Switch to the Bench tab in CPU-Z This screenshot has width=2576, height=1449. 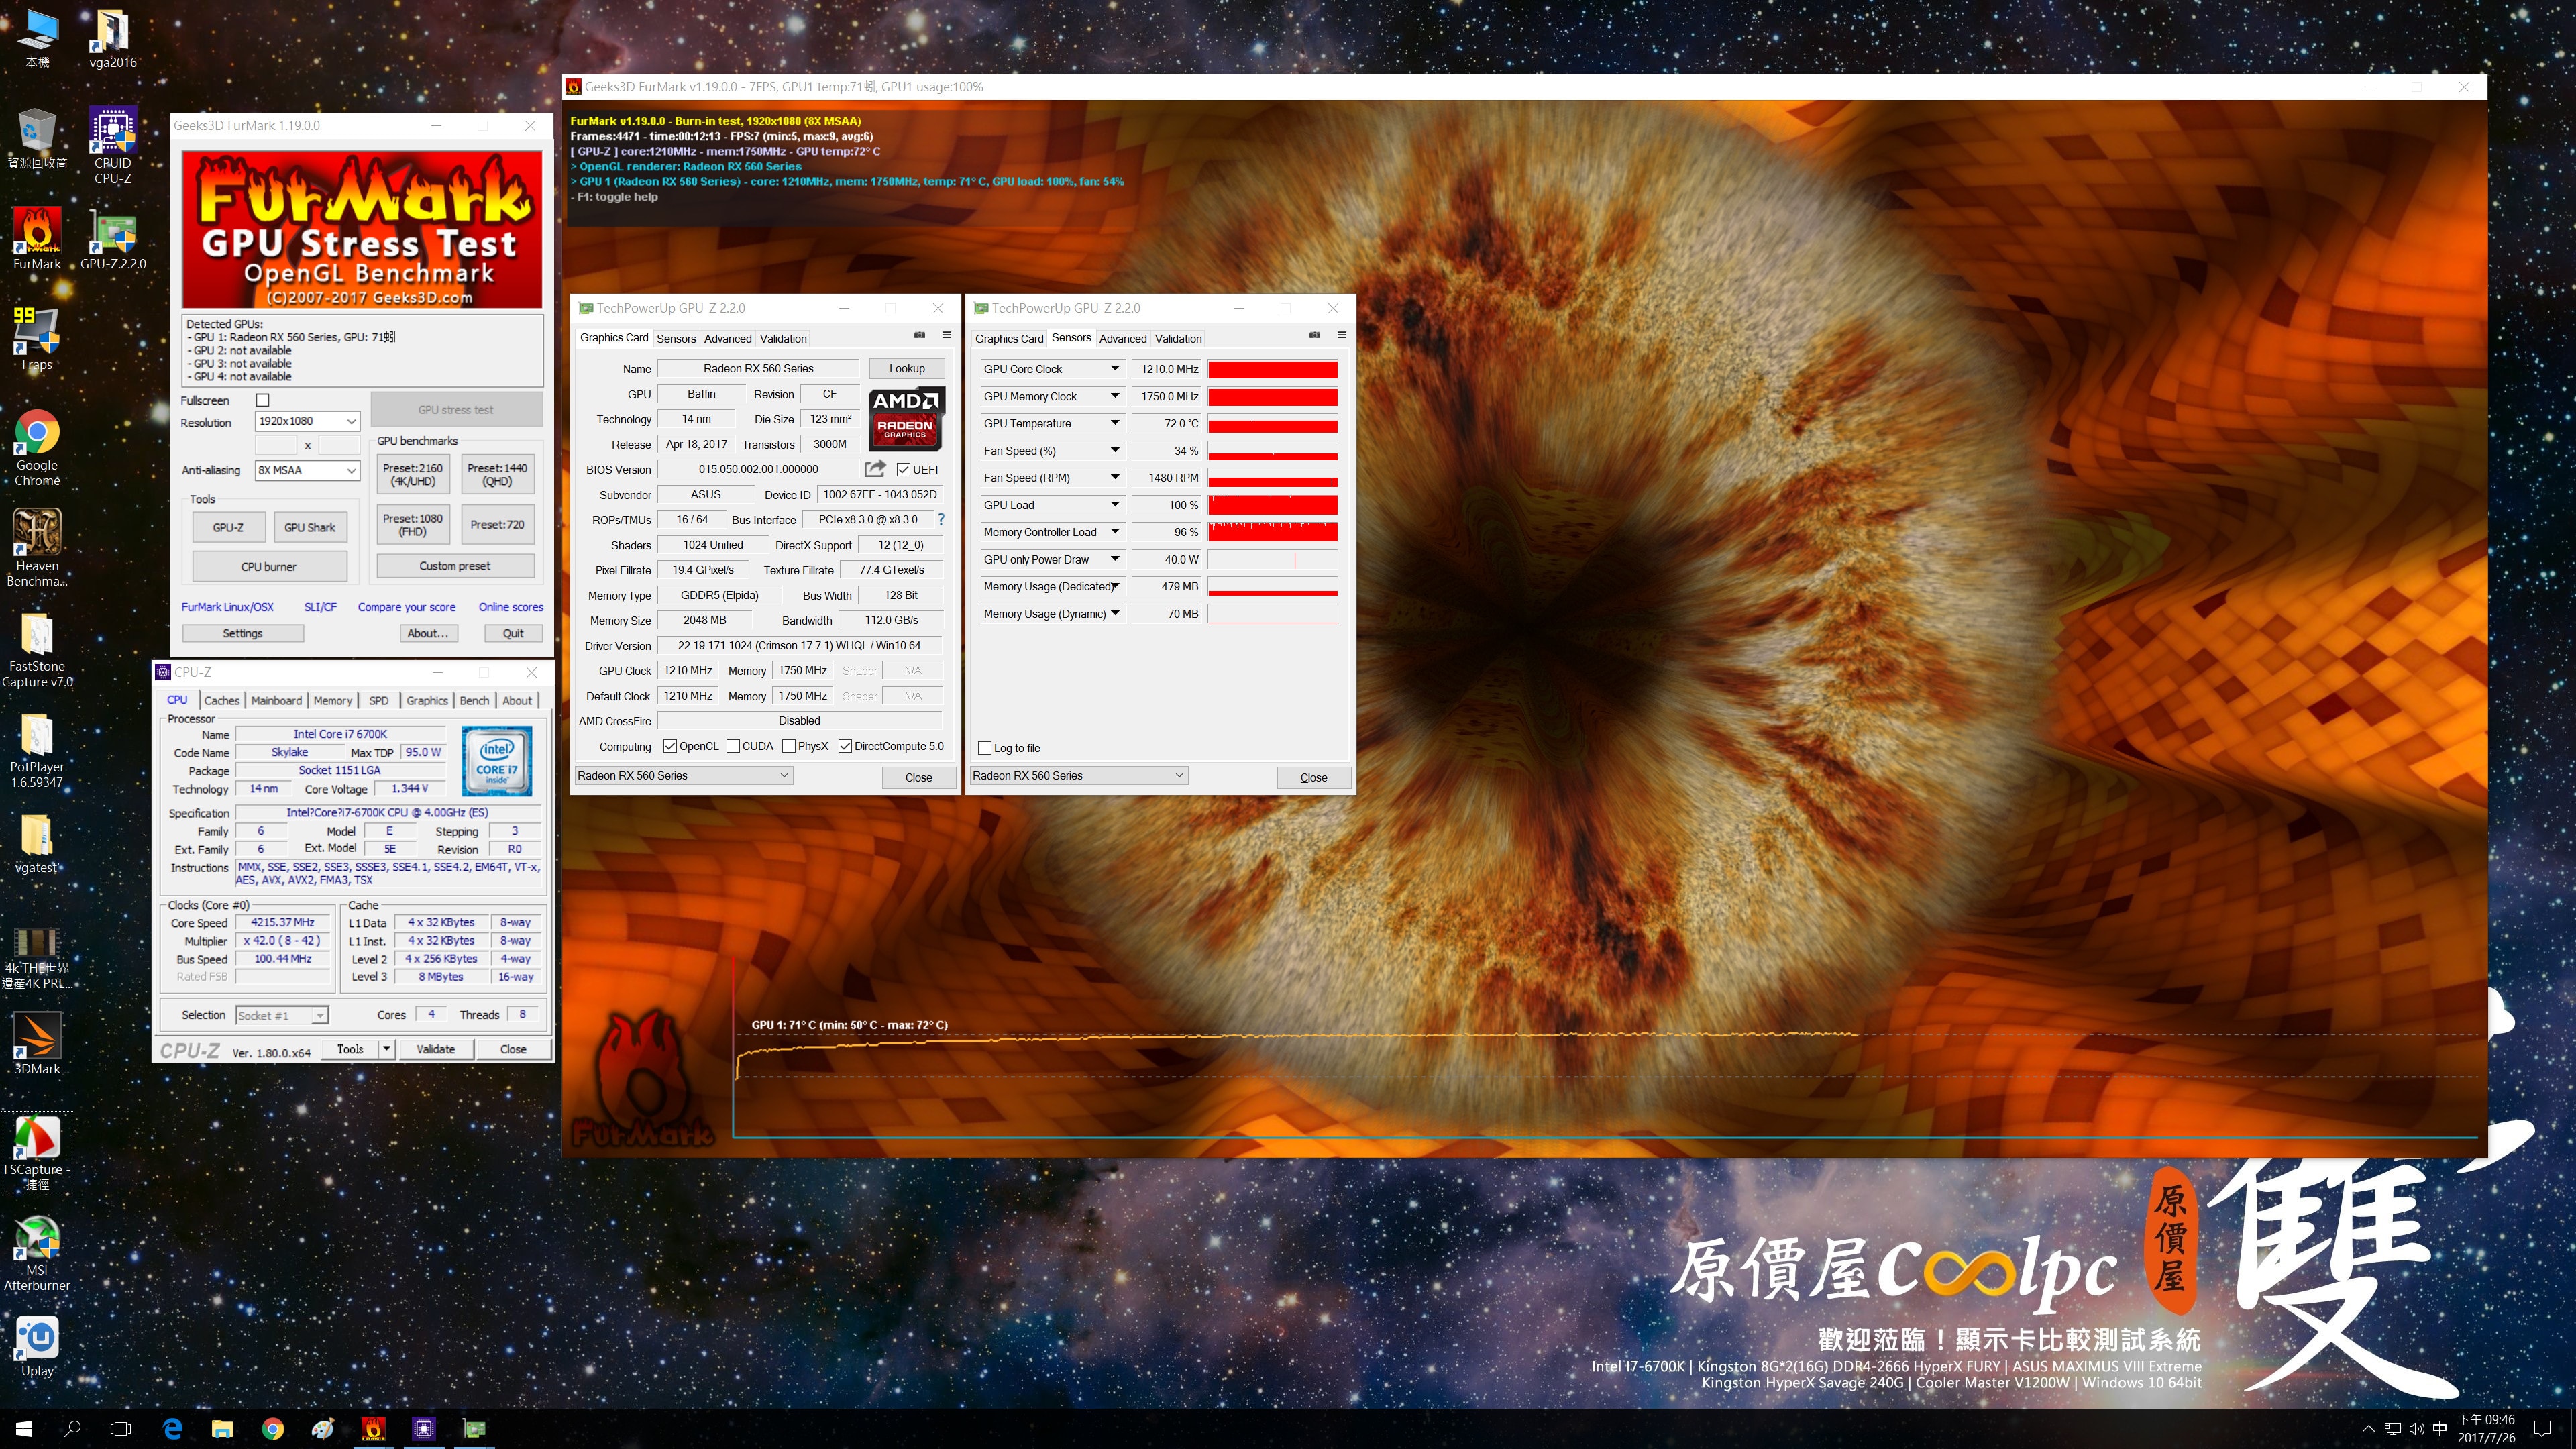[474, 701]
